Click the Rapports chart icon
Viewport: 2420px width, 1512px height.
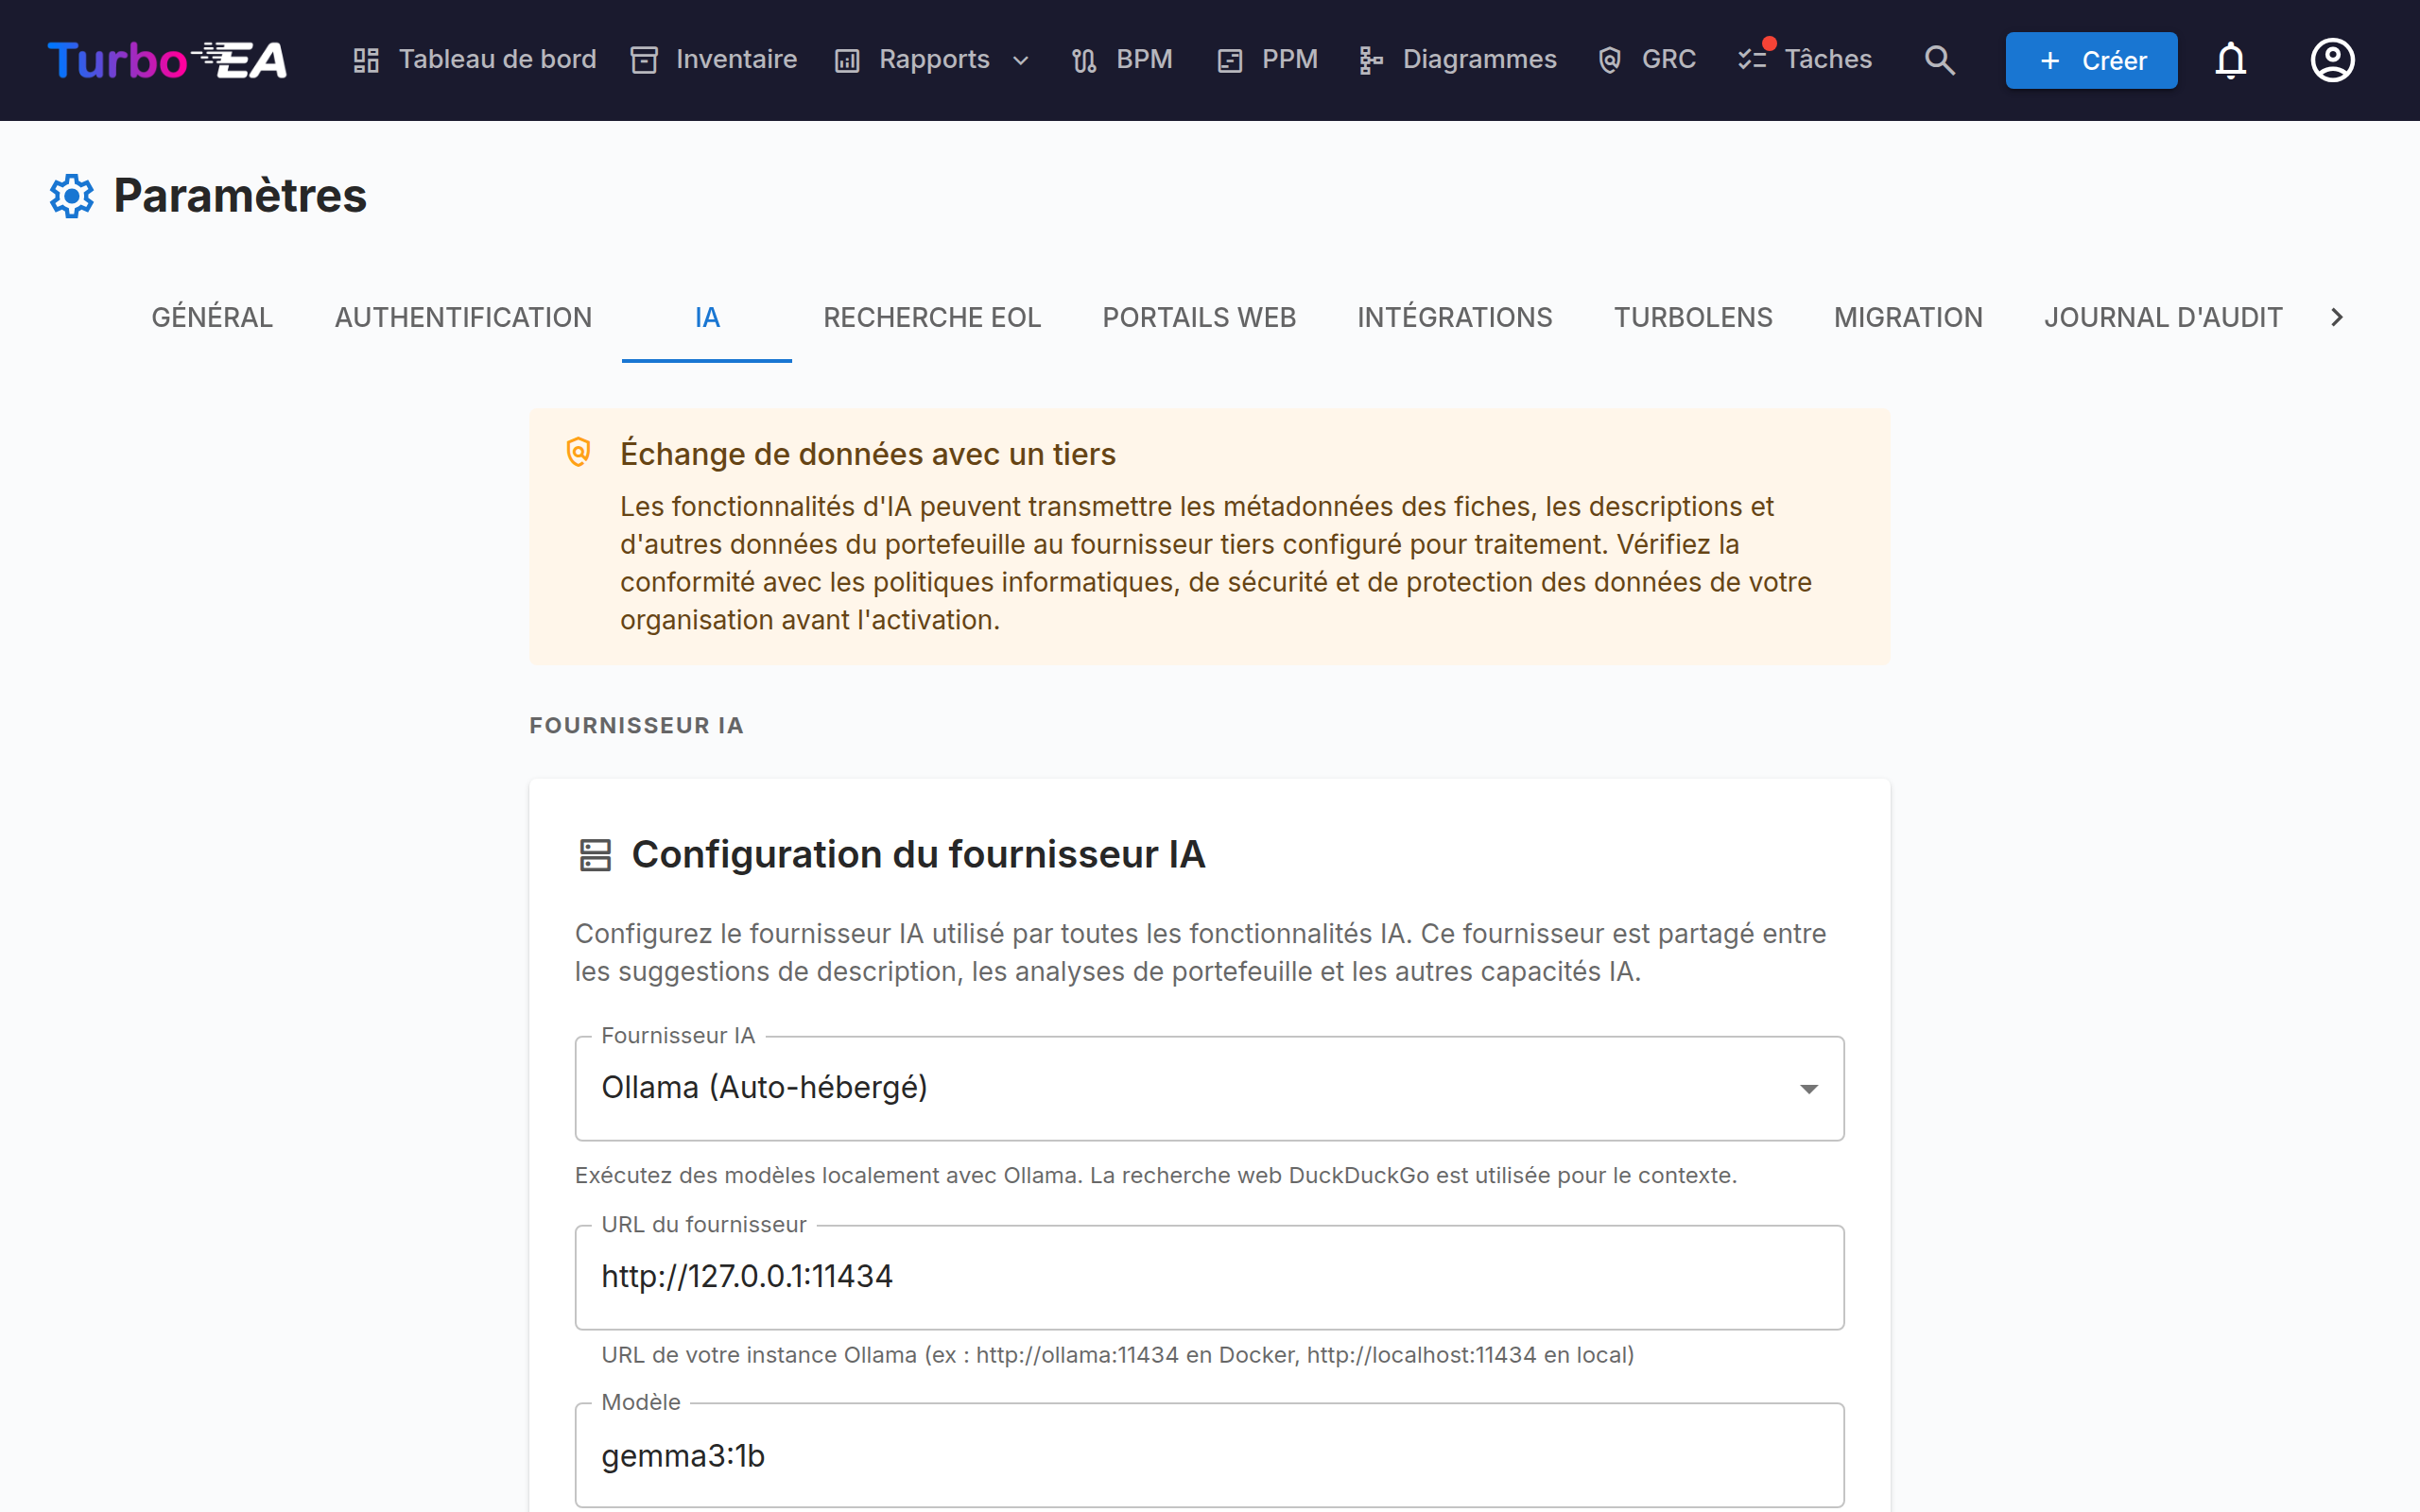click(847, 61)
